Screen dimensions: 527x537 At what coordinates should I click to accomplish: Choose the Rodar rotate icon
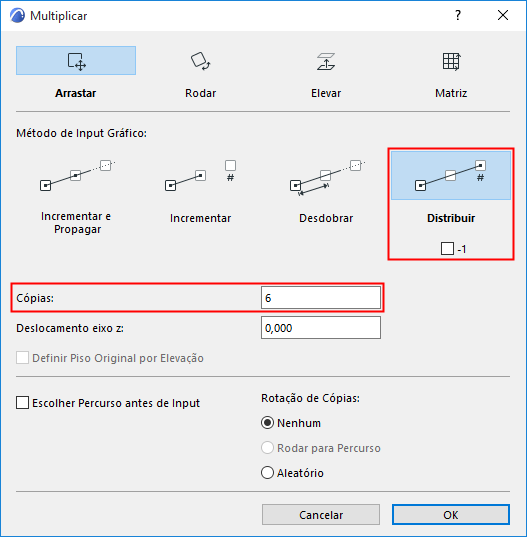pyautogui.click(x=201, y=61)
